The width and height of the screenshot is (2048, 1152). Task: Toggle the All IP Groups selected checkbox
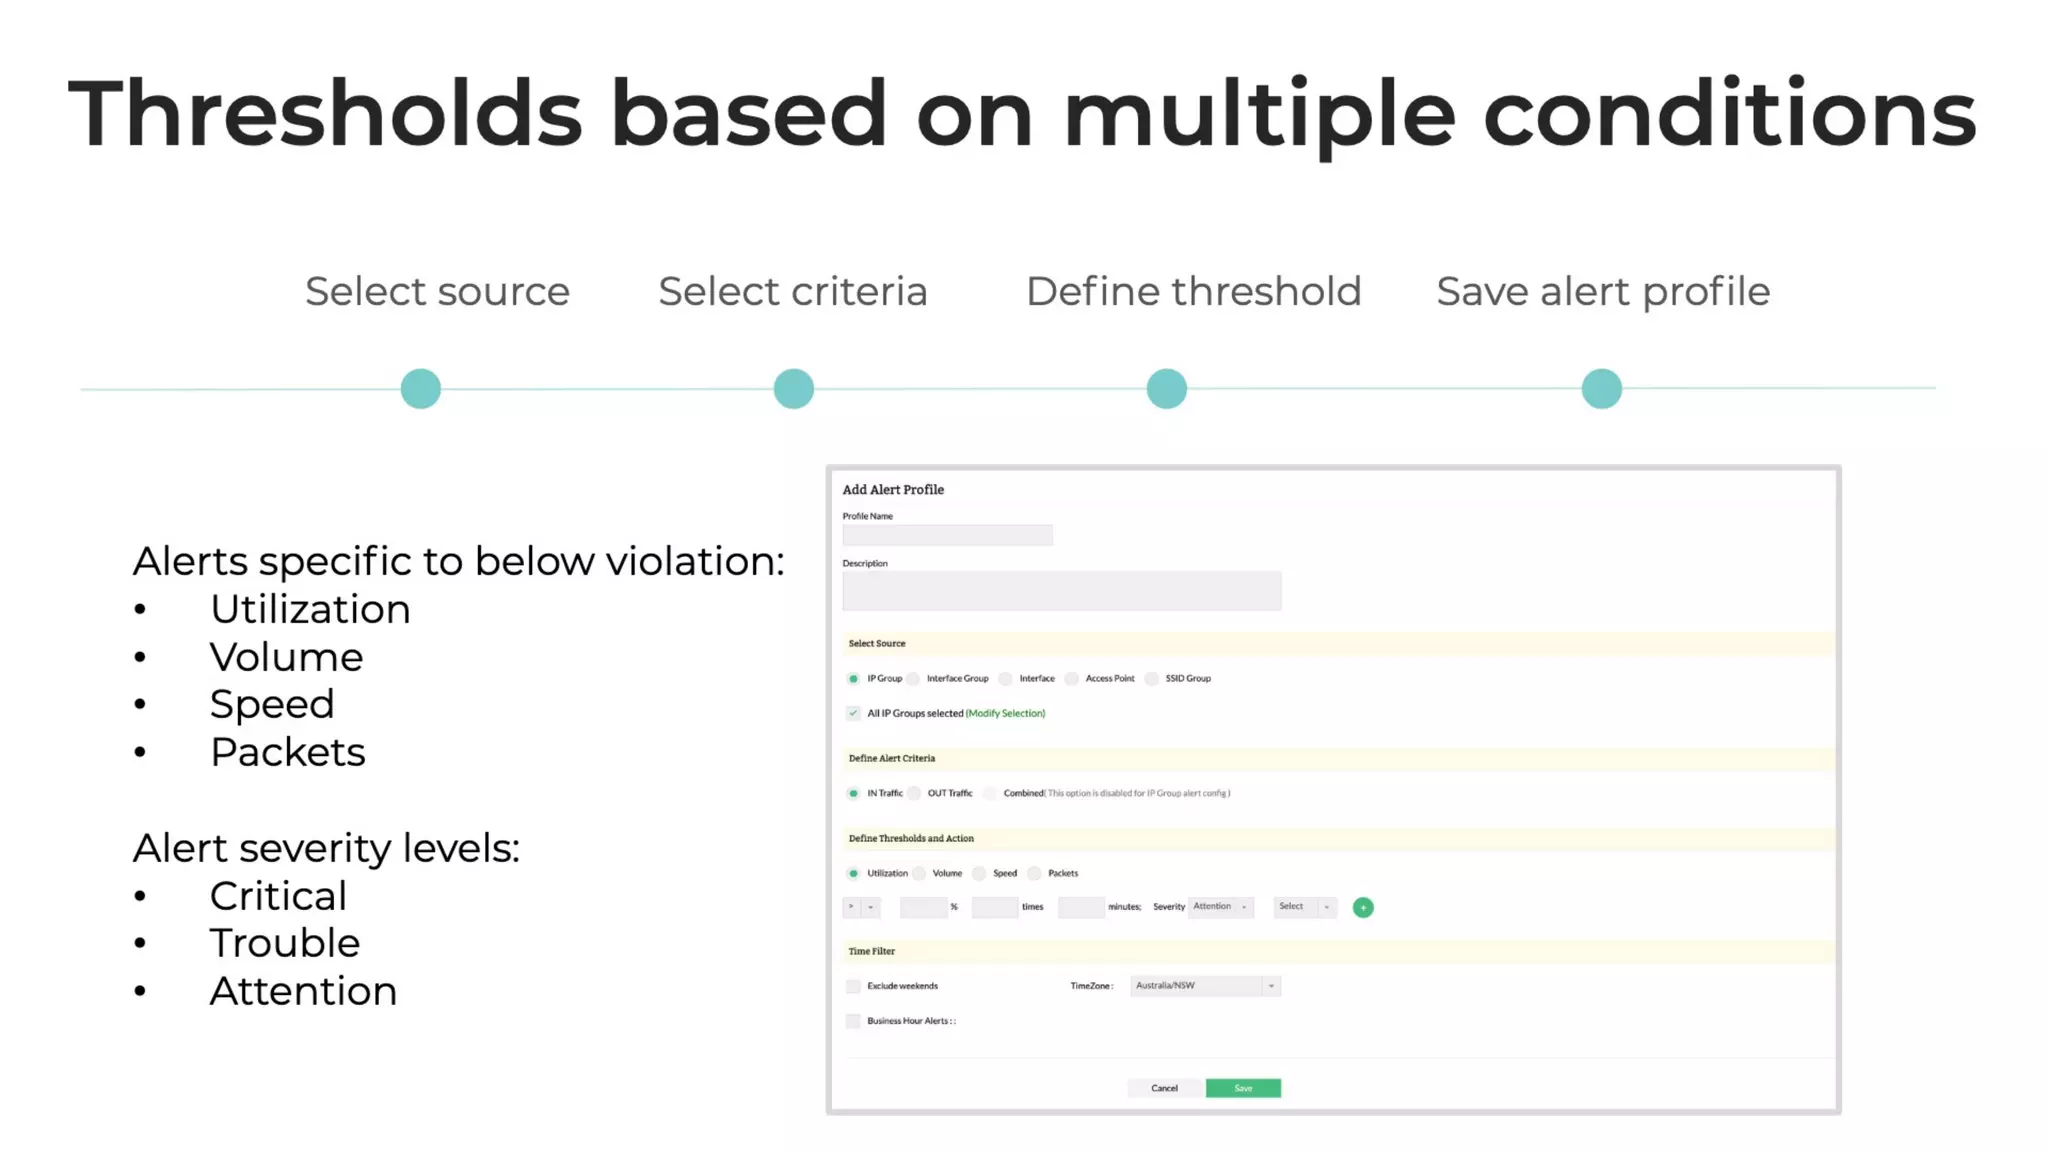[853, 713]
